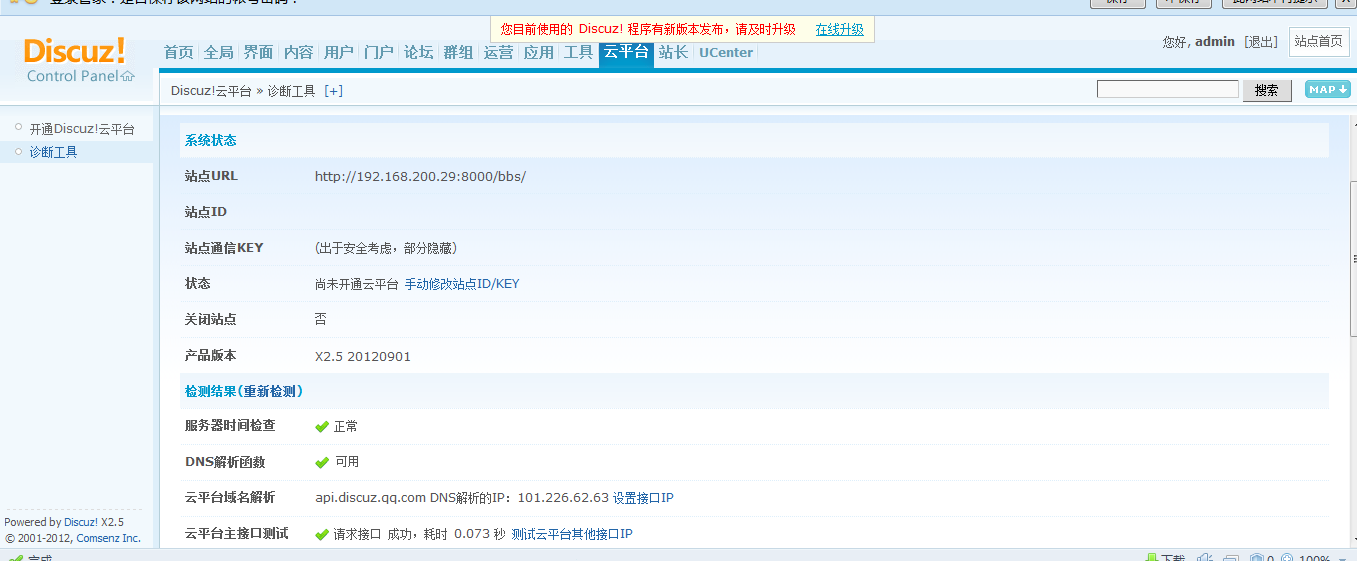
Task: Open the MAP navigation button
Action: click(1328, 89)
